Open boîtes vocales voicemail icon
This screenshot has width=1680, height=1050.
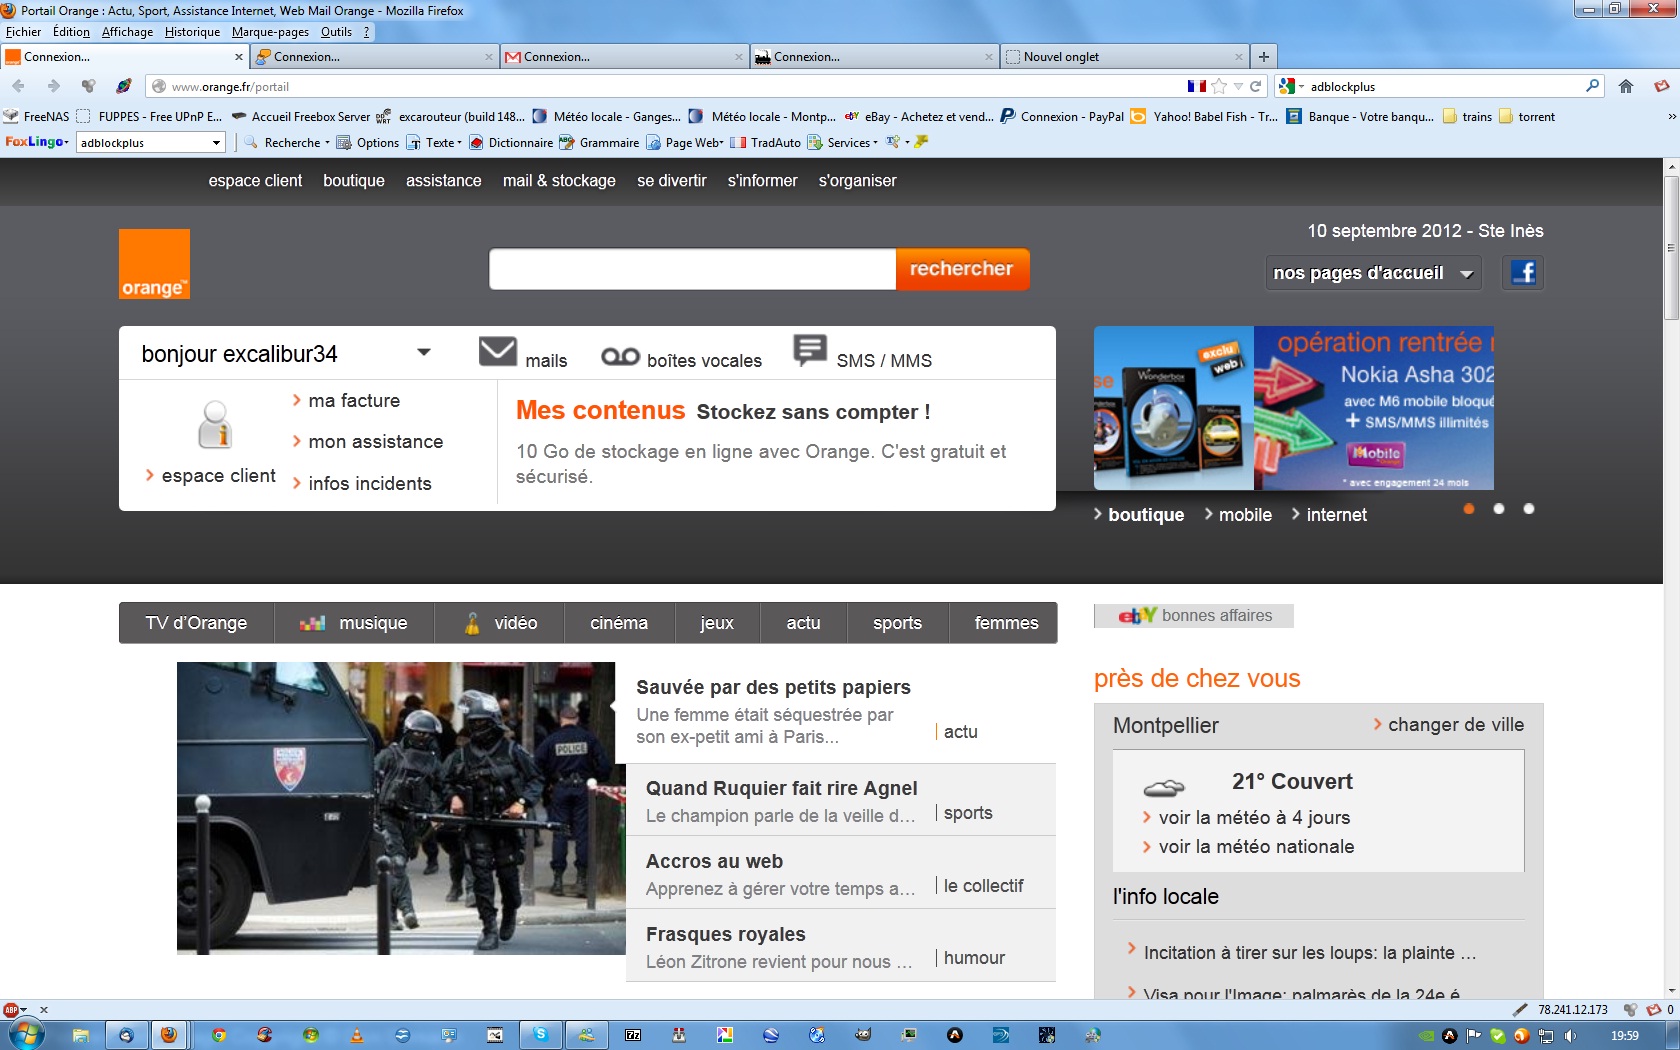click(620, 356)
